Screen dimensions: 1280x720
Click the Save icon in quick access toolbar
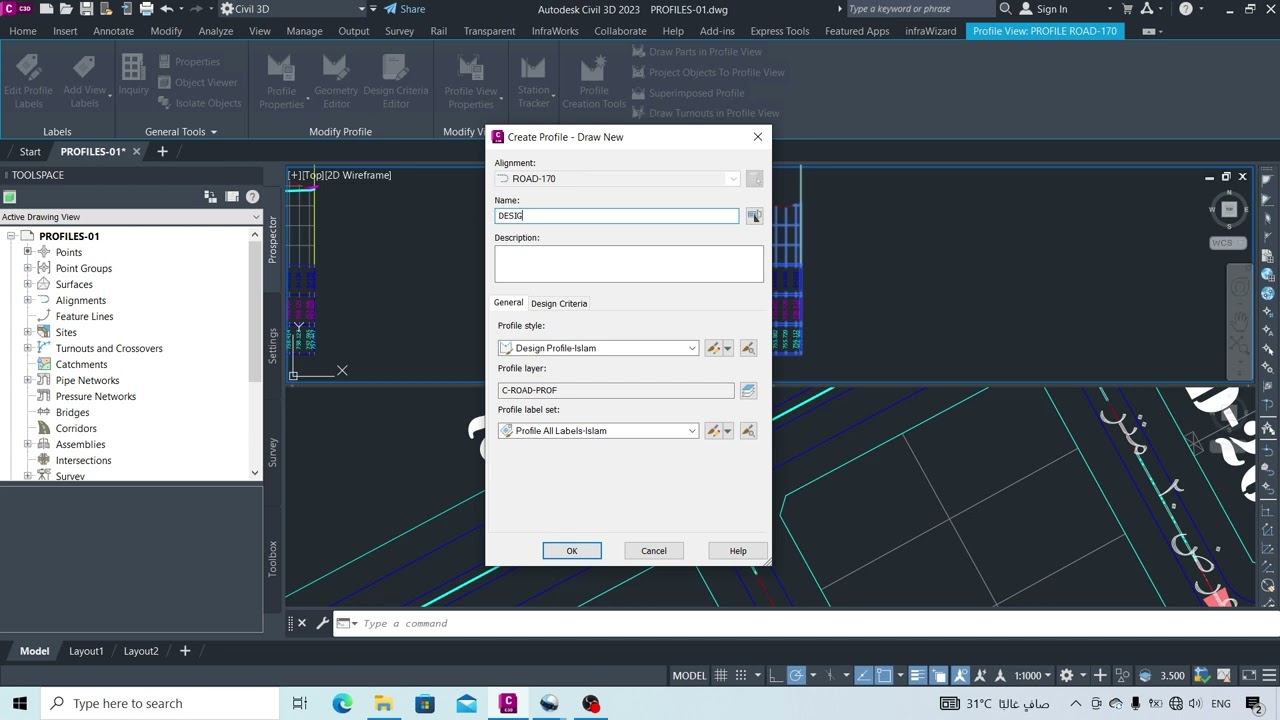coord(85,9)
